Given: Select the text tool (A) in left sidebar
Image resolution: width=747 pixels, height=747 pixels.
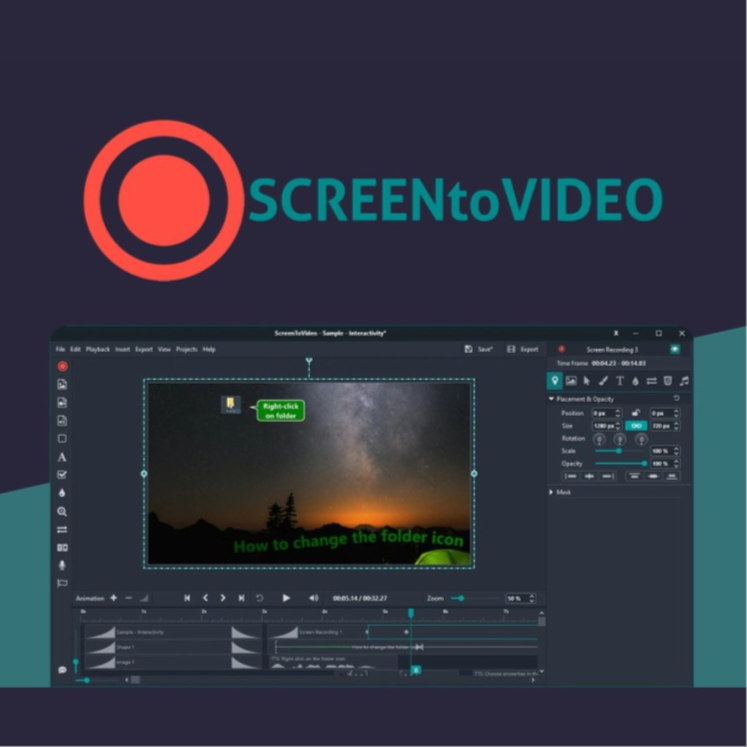Looking at the screenshot, I should click(62, 457).
